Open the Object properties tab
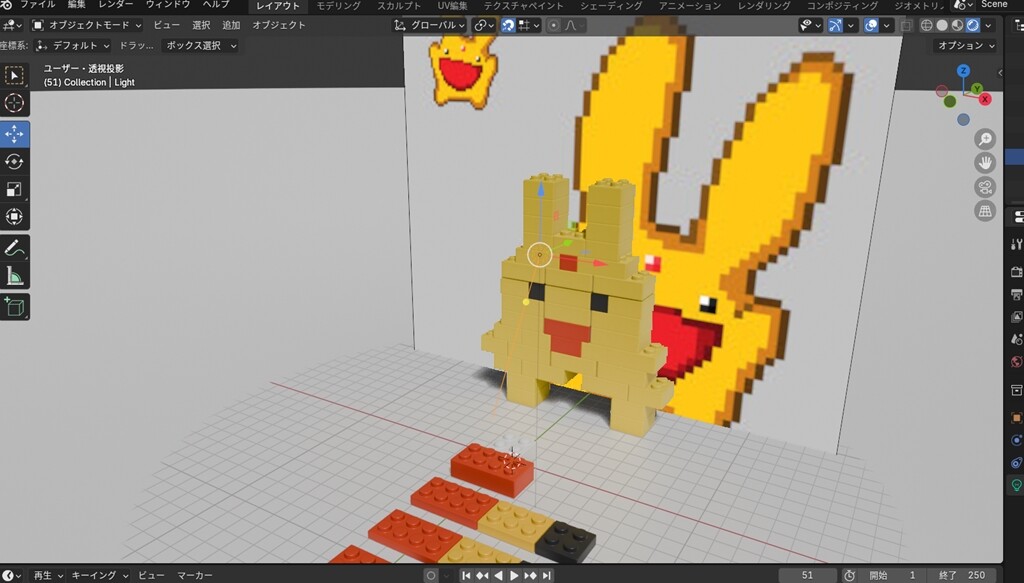This screenshot has width=1024, height=583. pos(1016,418)
